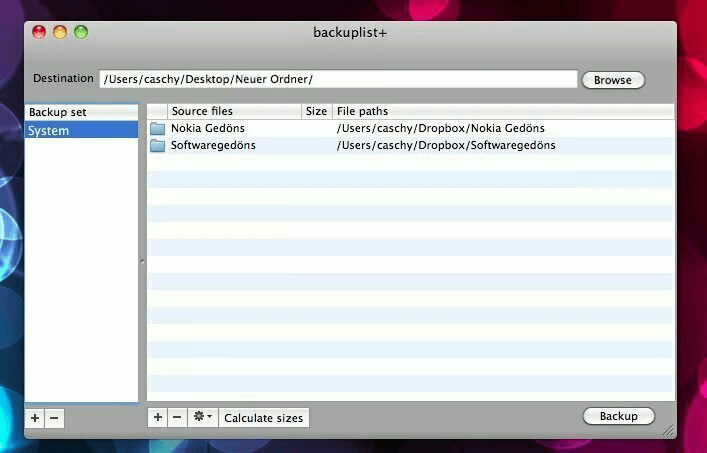Viewport: 707px width, 453px height.
Task: Click the Nokia Gedöns folder icon
Action: click(x=158, y=129)
